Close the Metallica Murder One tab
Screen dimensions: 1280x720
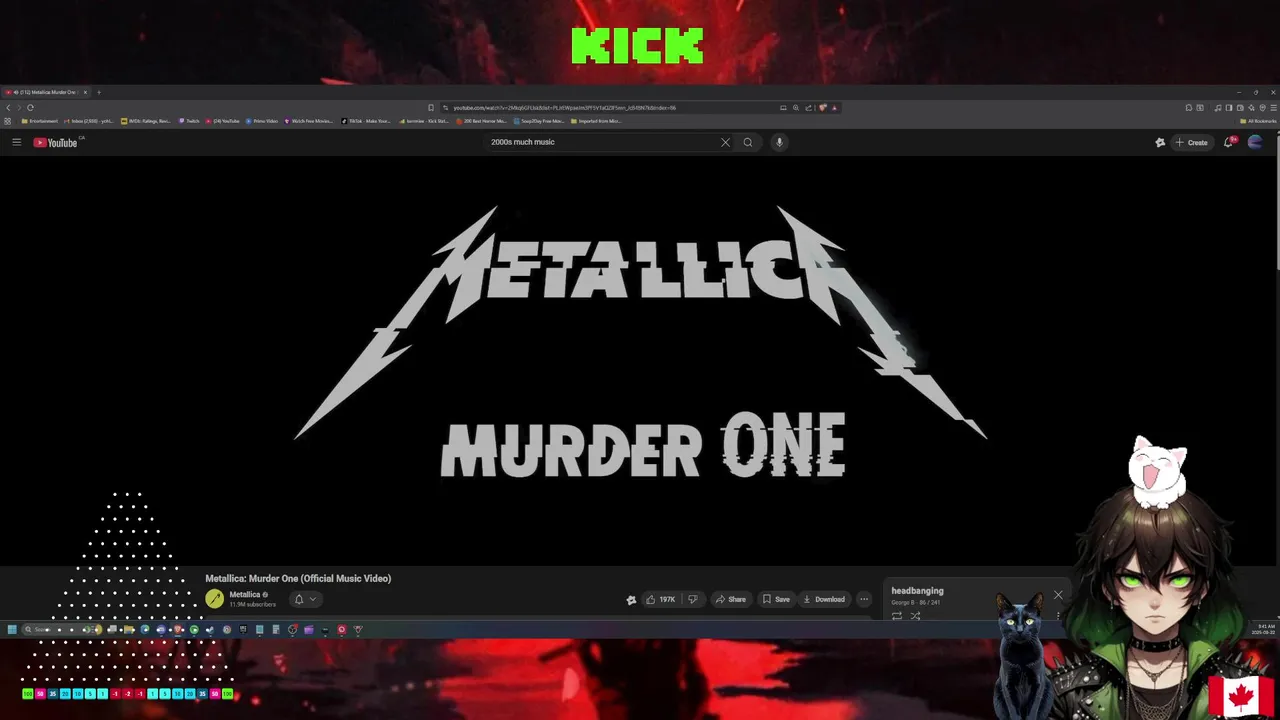coord(85,92)
